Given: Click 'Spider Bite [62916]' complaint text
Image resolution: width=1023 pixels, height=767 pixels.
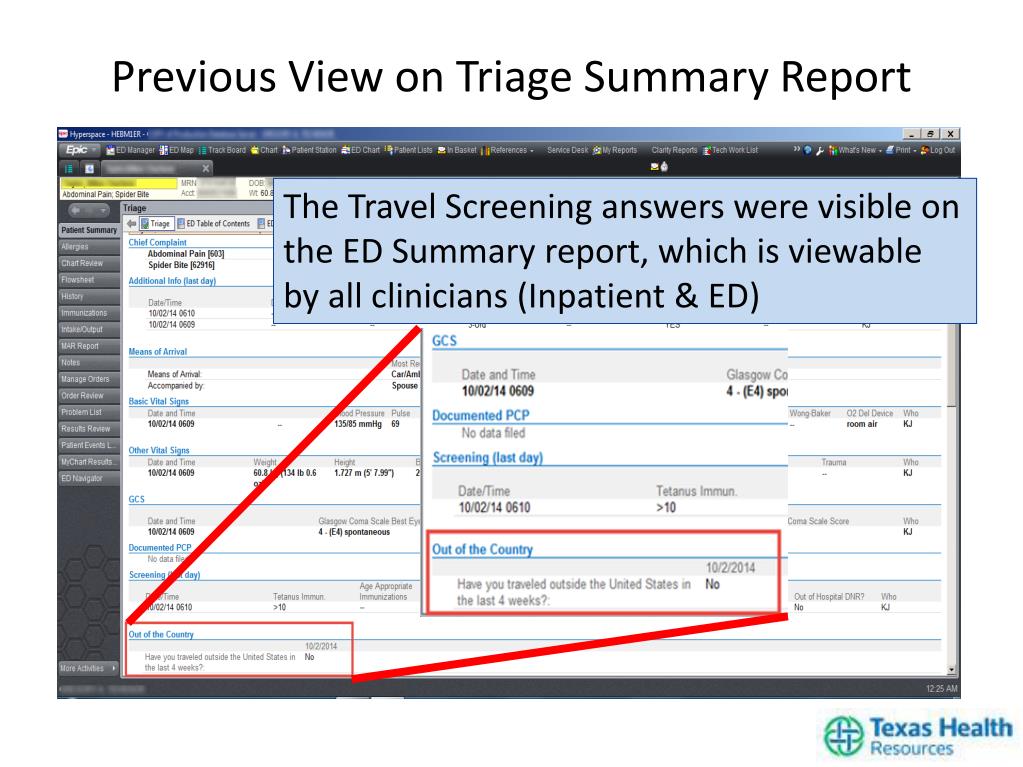Looking at the screenshot, I should (181, 265).
